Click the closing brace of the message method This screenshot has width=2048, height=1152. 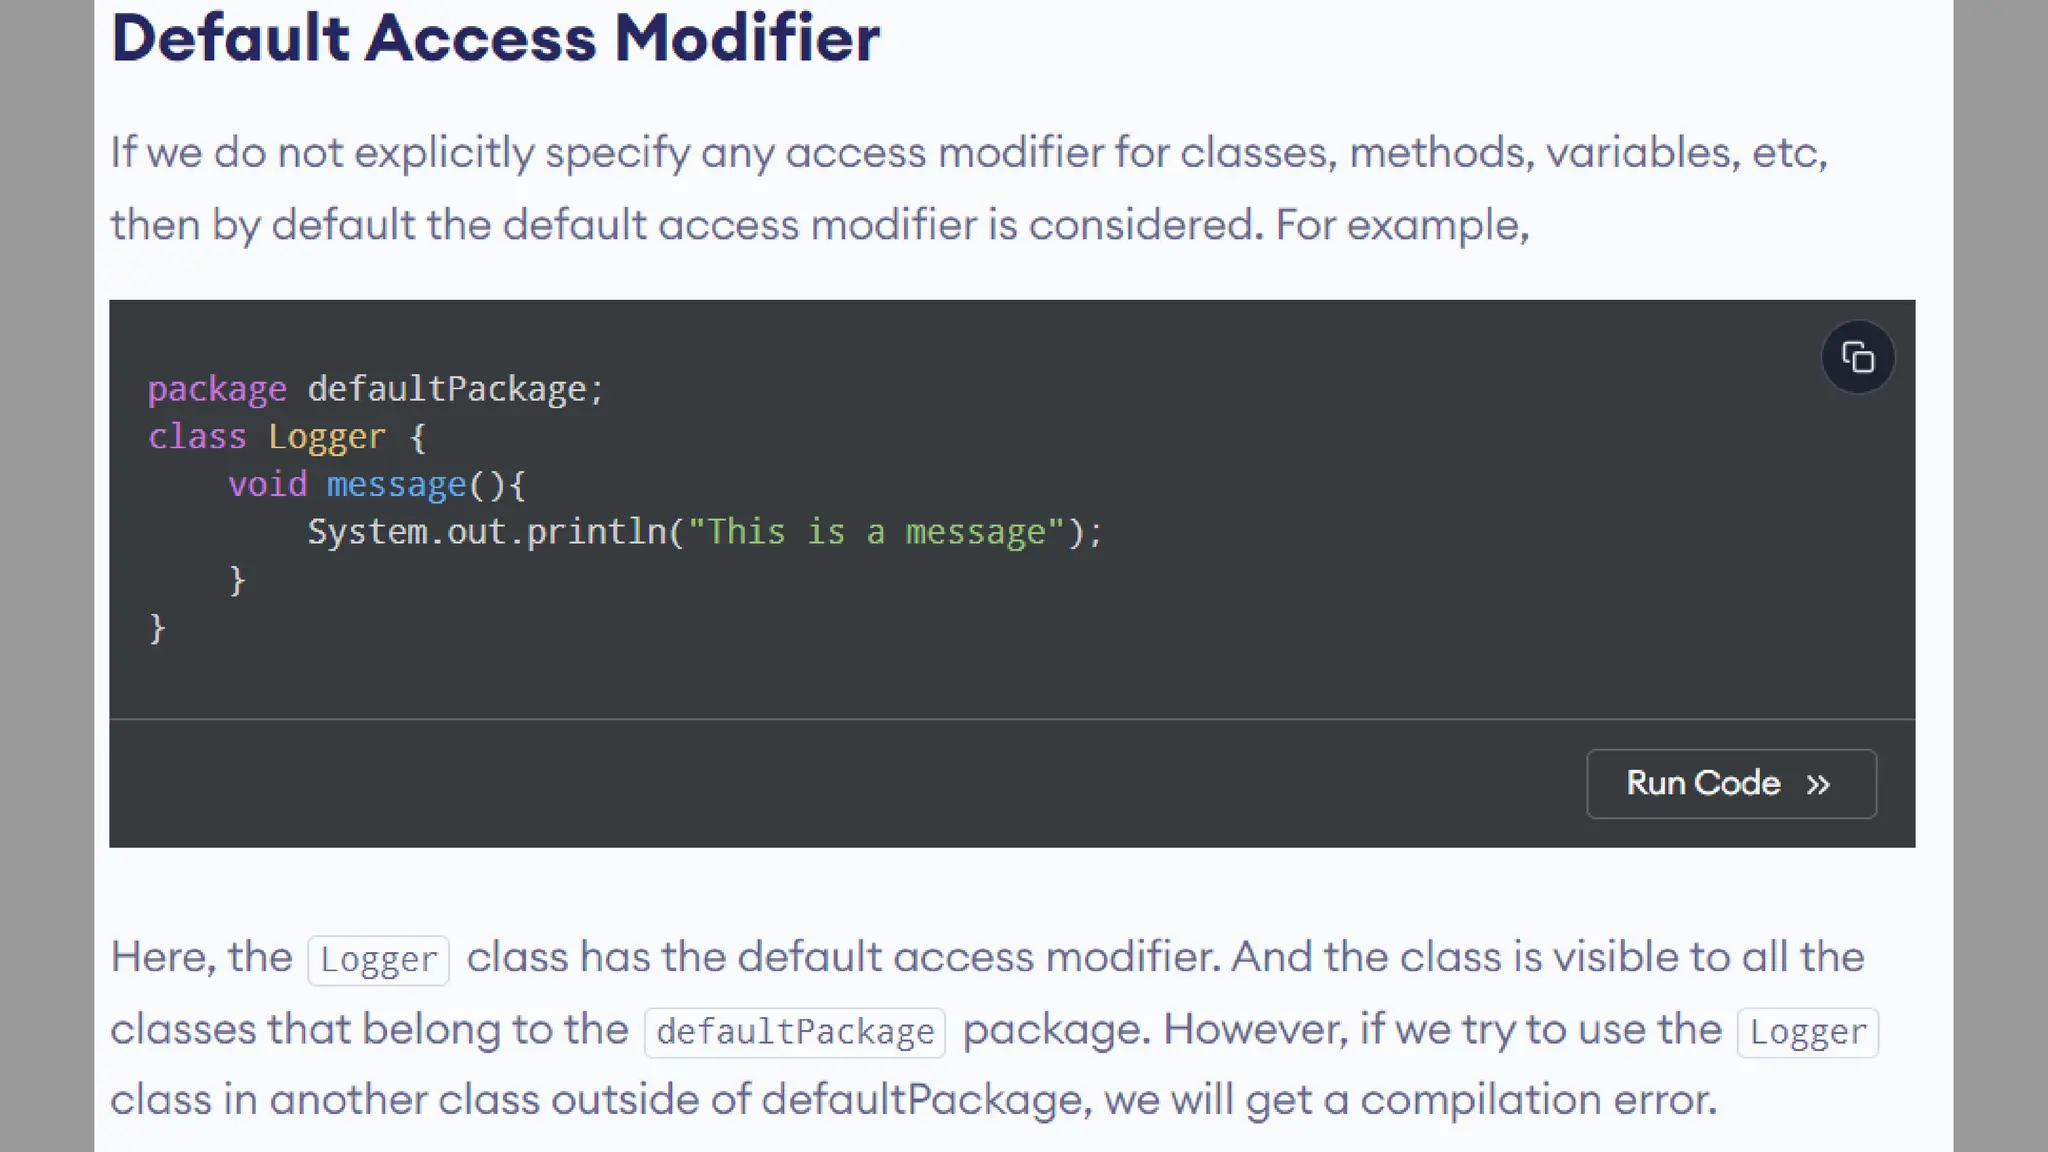pos(237,580)
